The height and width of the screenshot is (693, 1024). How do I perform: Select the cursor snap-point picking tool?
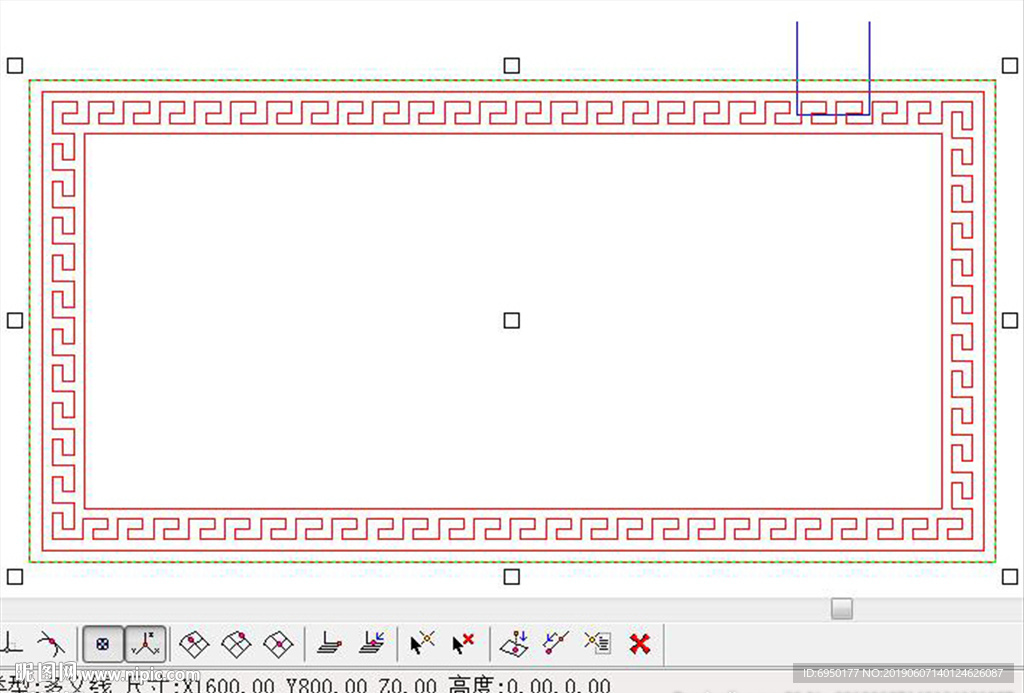pyautogui.click(x=422, y=644)
